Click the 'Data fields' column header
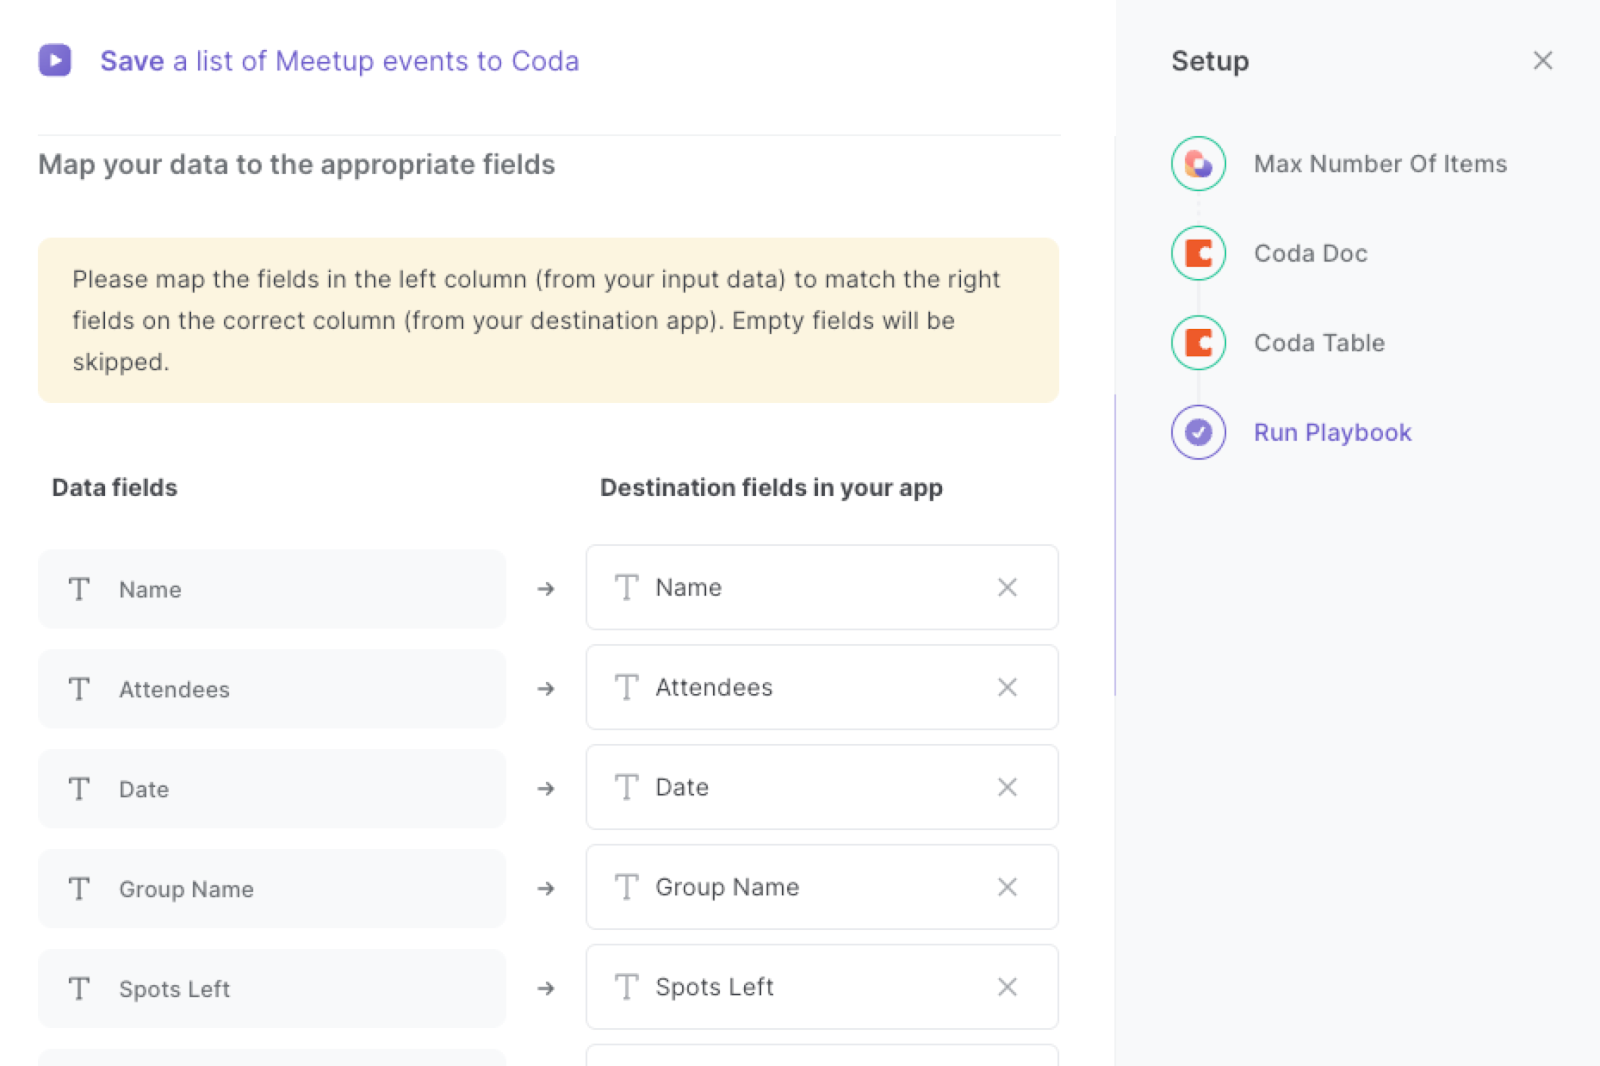Viewport: 1600px width, 1066px height. (114, 487)
